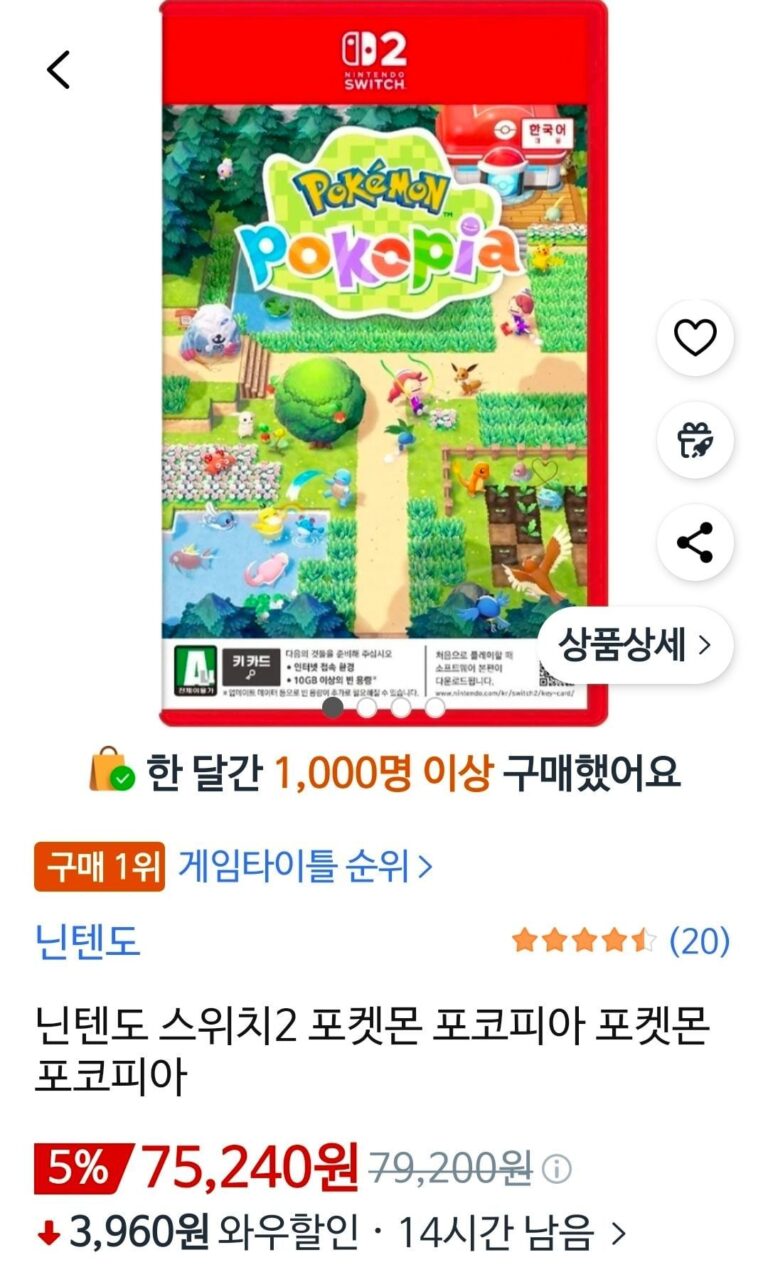Expand 와우할인 discount details chevron
This screenshot has height=1267, width=768.
click(x=618, y=1233)
